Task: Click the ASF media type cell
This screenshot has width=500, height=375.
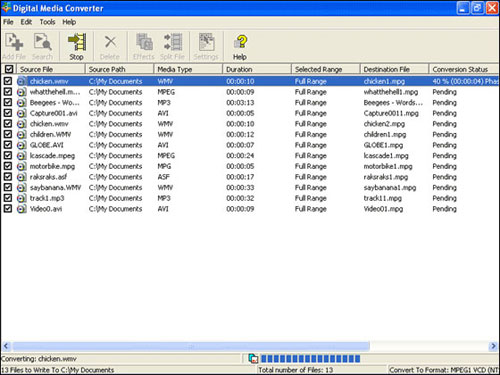Action: (164, 177)
